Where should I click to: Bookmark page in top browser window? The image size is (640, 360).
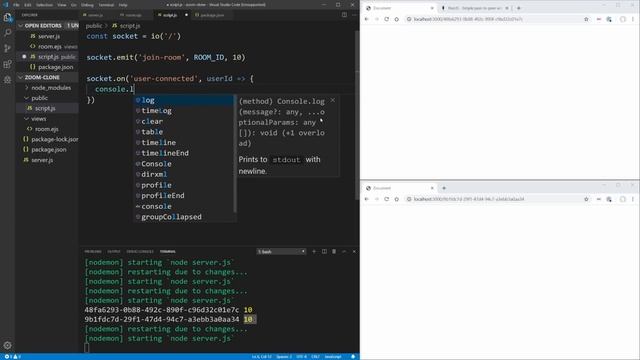click(x=586, y=19)
